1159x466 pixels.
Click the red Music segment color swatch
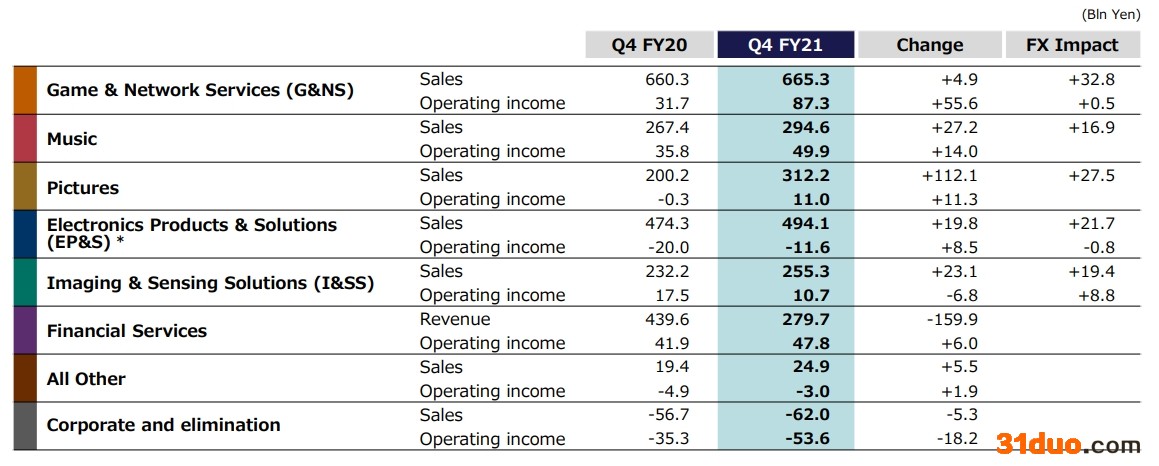[25, 138]
